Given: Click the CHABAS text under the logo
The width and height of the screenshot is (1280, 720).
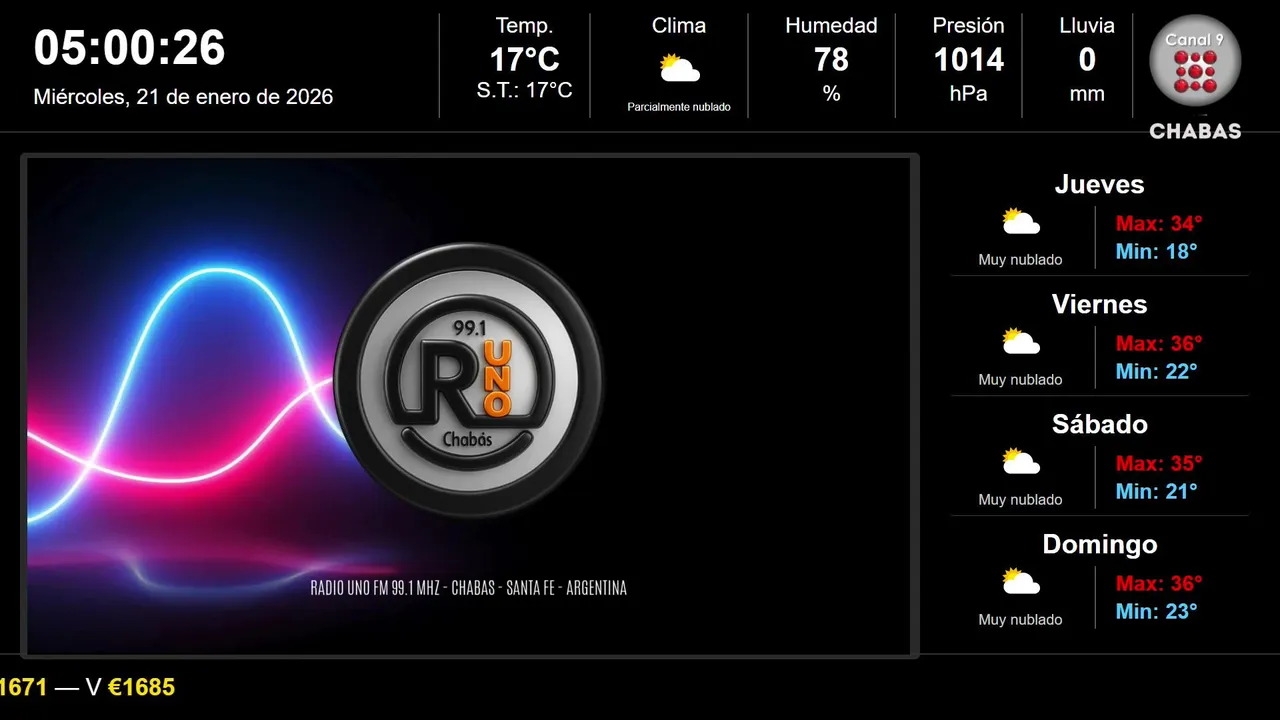Looking at the screenshot, I should (1195, 131).
